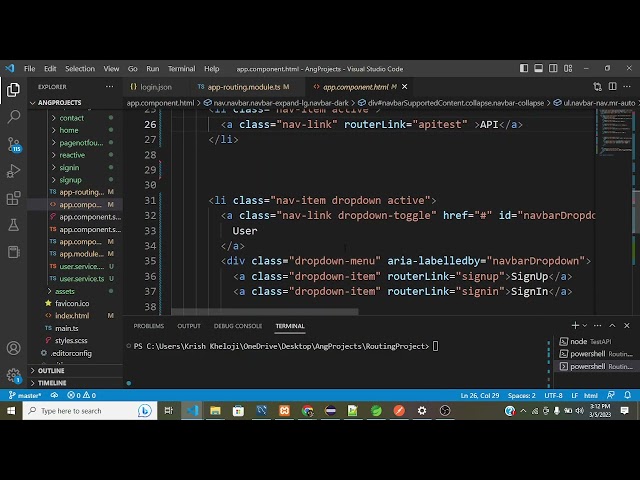Open terminal panel more actions ellipsis
This screenshot has width=640, height=480.
598,325
